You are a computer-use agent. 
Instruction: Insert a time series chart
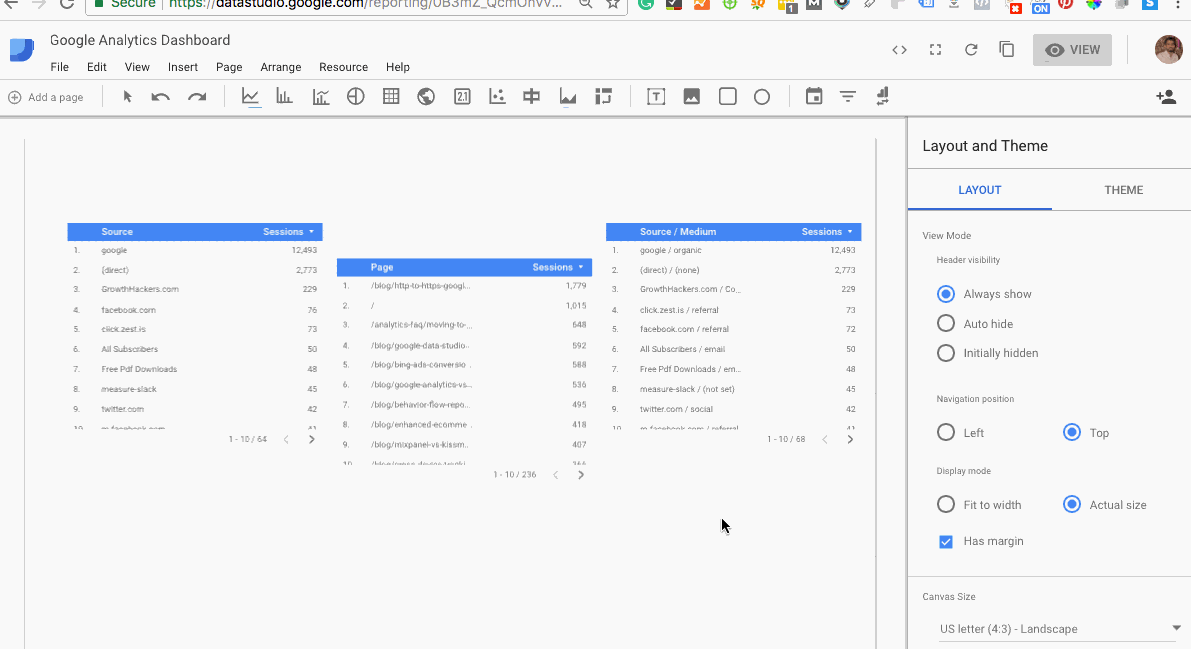pyautogui.click(x=251, y=96)
